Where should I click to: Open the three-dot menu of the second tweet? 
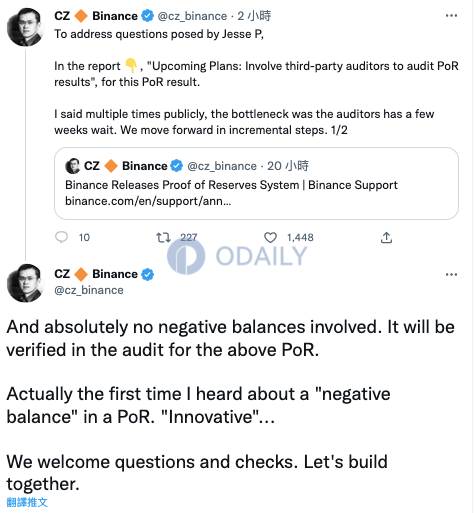pos(451,275)
